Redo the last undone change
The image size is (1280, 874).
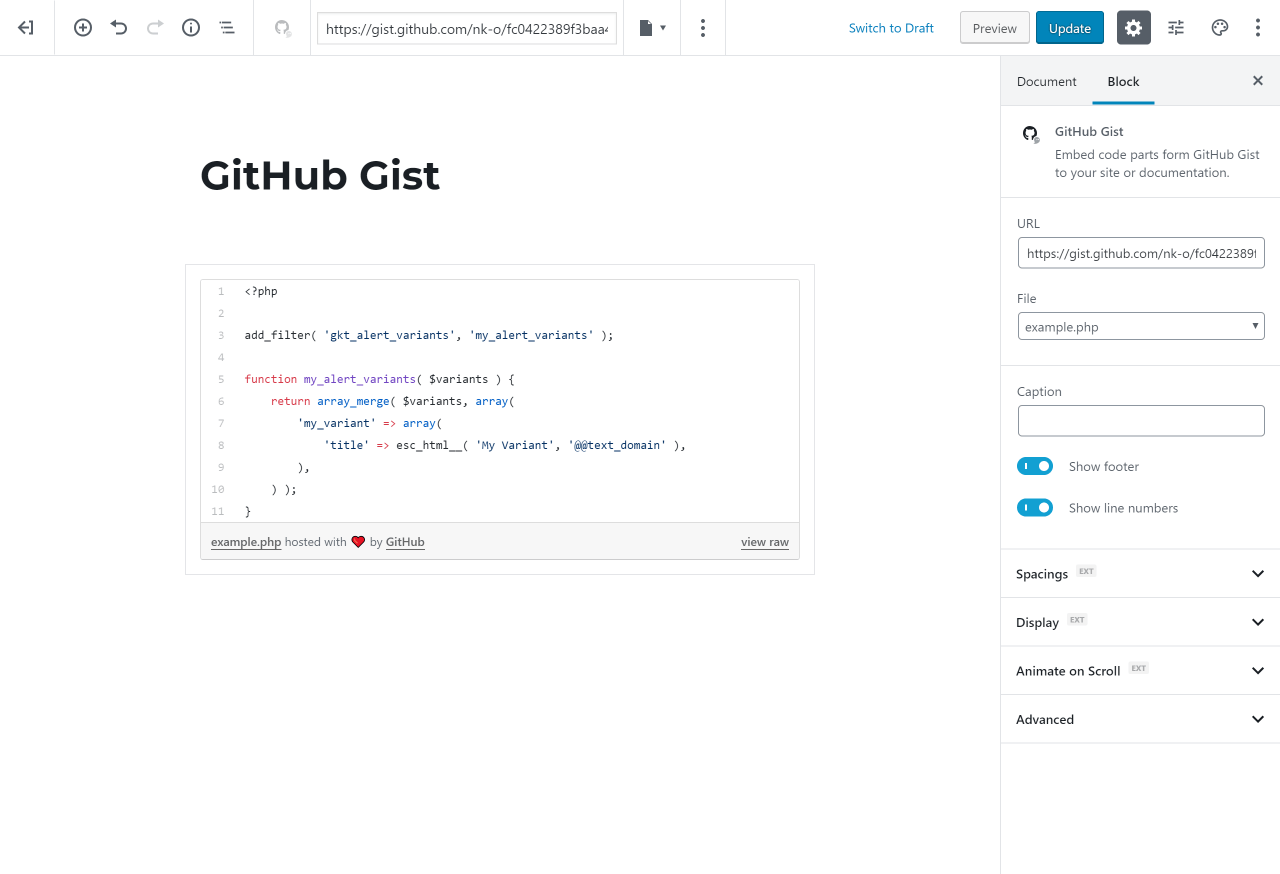(x=155, y=28)
